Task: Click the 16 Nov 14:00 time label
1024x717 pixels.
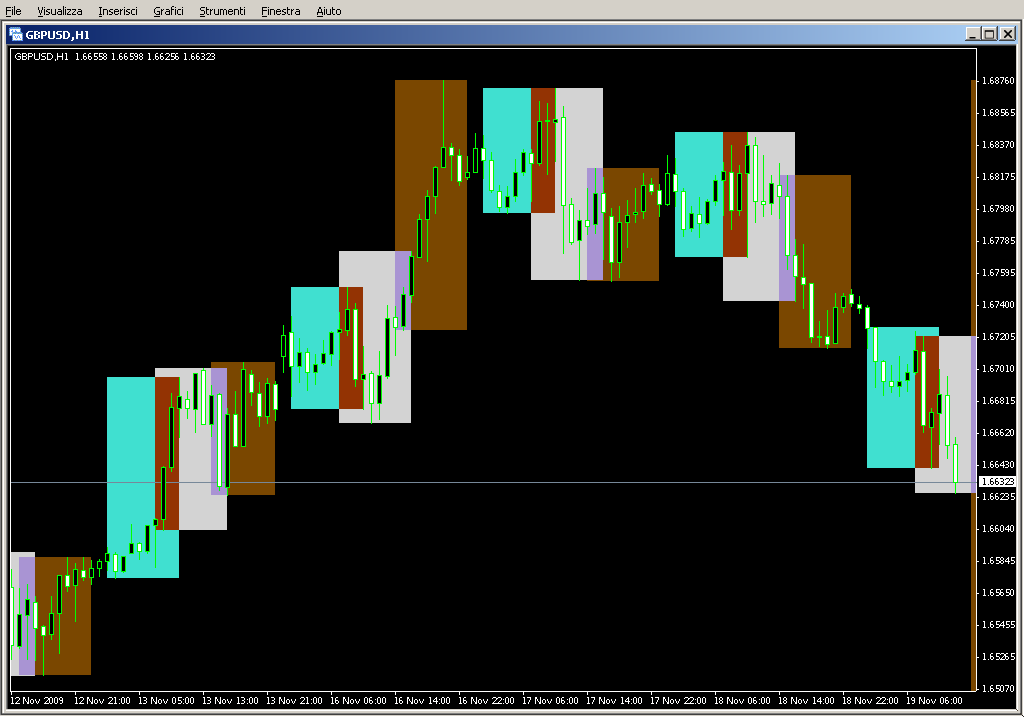Action: pos(423,701)
